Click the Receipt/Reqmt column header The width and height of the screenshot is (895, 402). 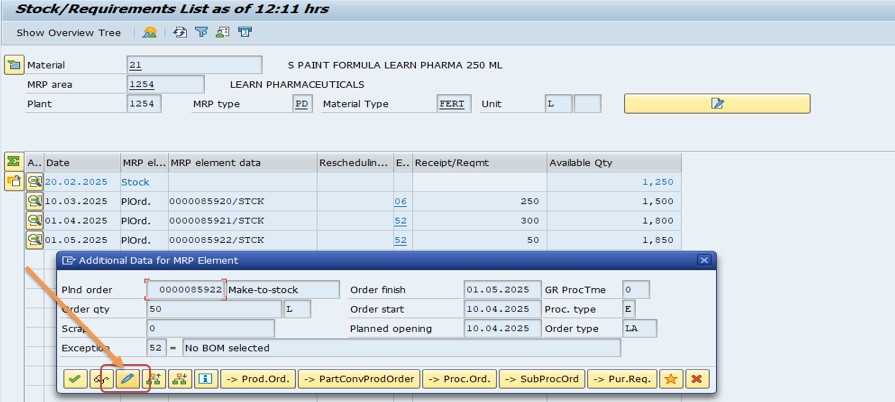(x=479, y=163)
